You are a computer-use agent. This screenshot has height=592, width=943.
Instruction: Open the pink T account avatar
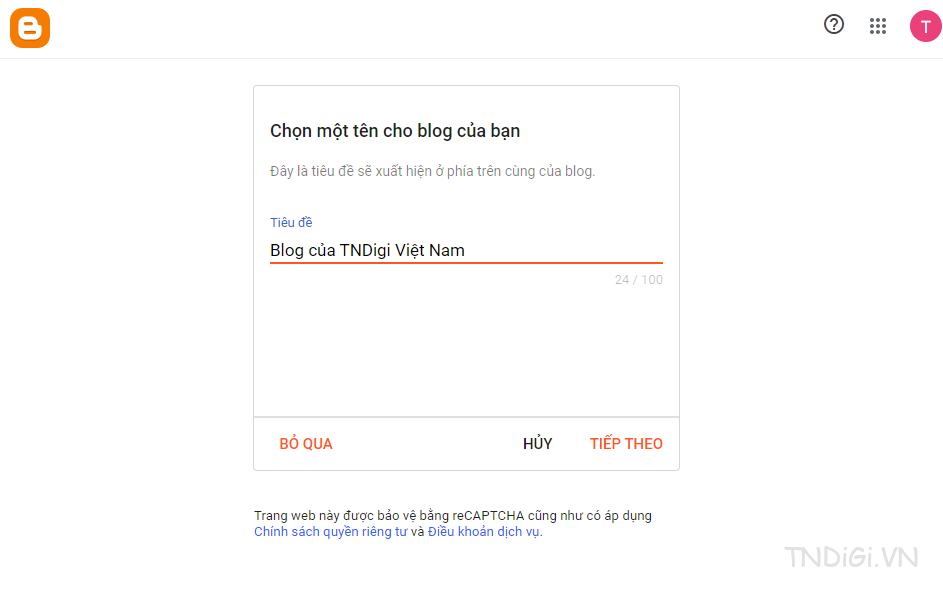(925, 26)
